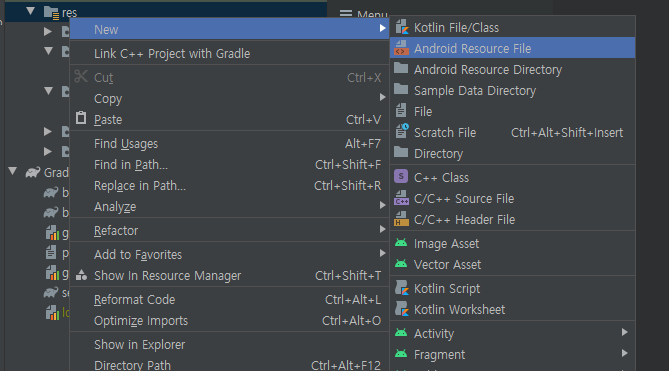The height and width of the screenshot is (371, 669).
Task: Collapse the res folder tree arrow
Action: point(30,11)
